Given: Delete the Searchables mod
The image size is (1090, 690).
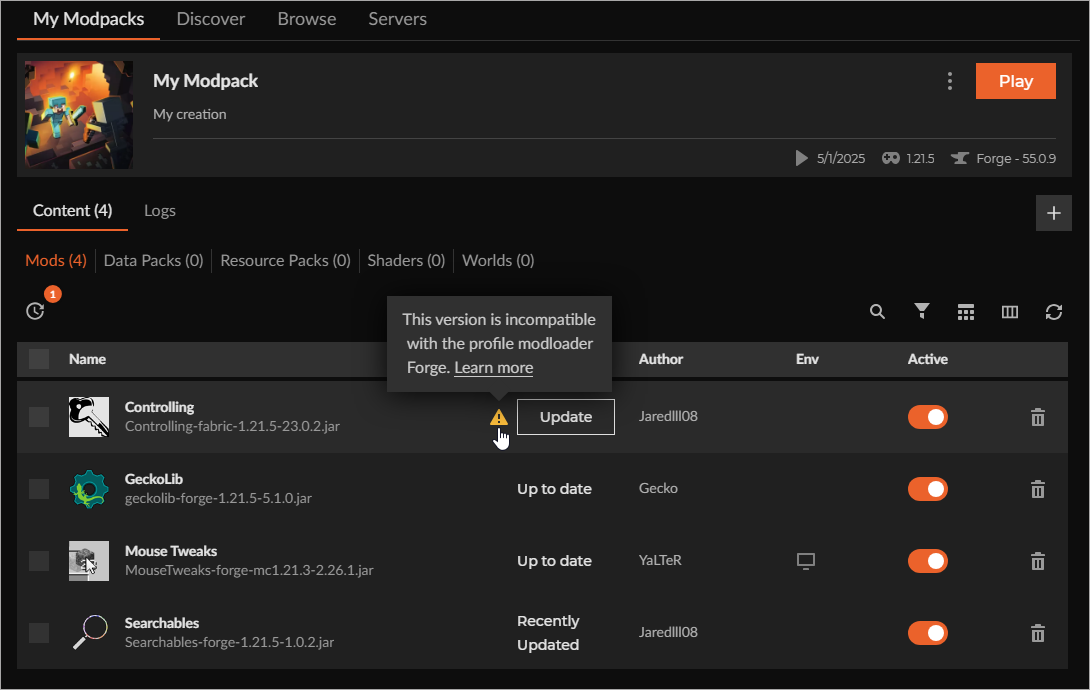Looking at the screenshot, I should point(1038,633).
